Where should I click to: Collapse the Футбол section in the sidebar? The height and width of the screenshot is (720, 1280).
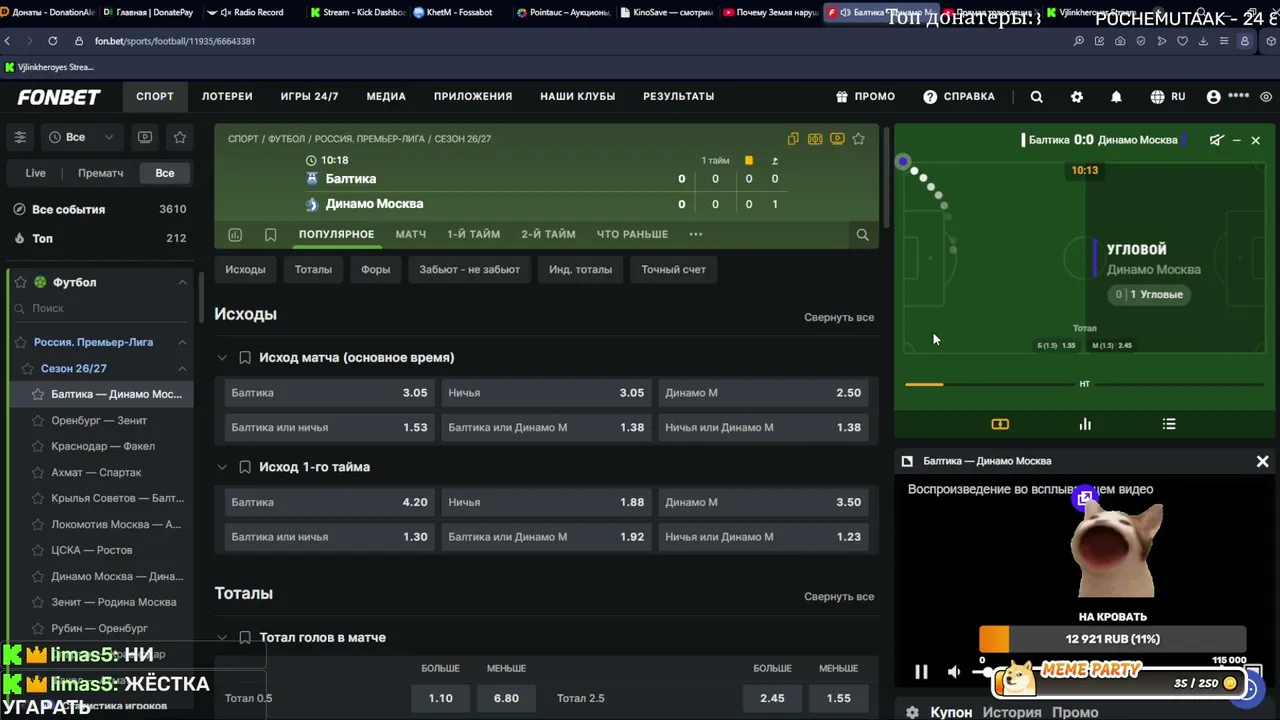[x=182, y=283]
